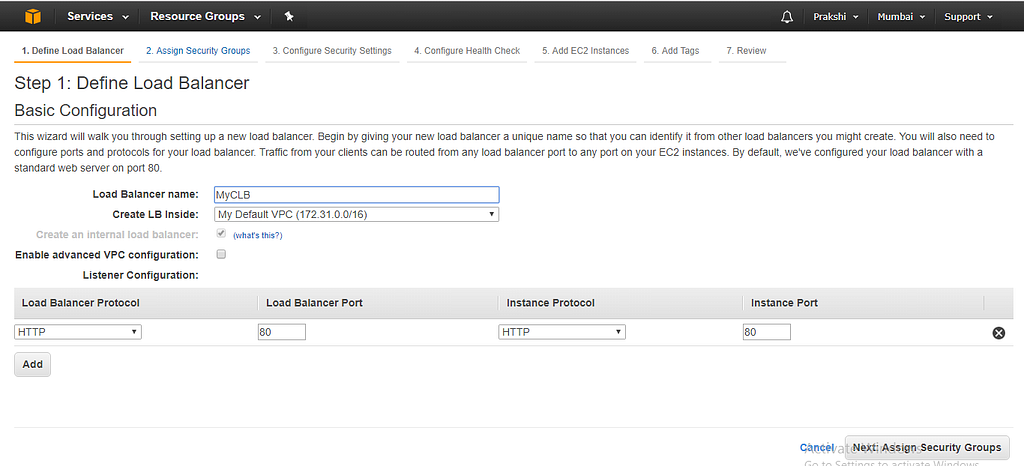Click the Instance Protocol column header
1024x466 pixels.
[x=551, y=303]
